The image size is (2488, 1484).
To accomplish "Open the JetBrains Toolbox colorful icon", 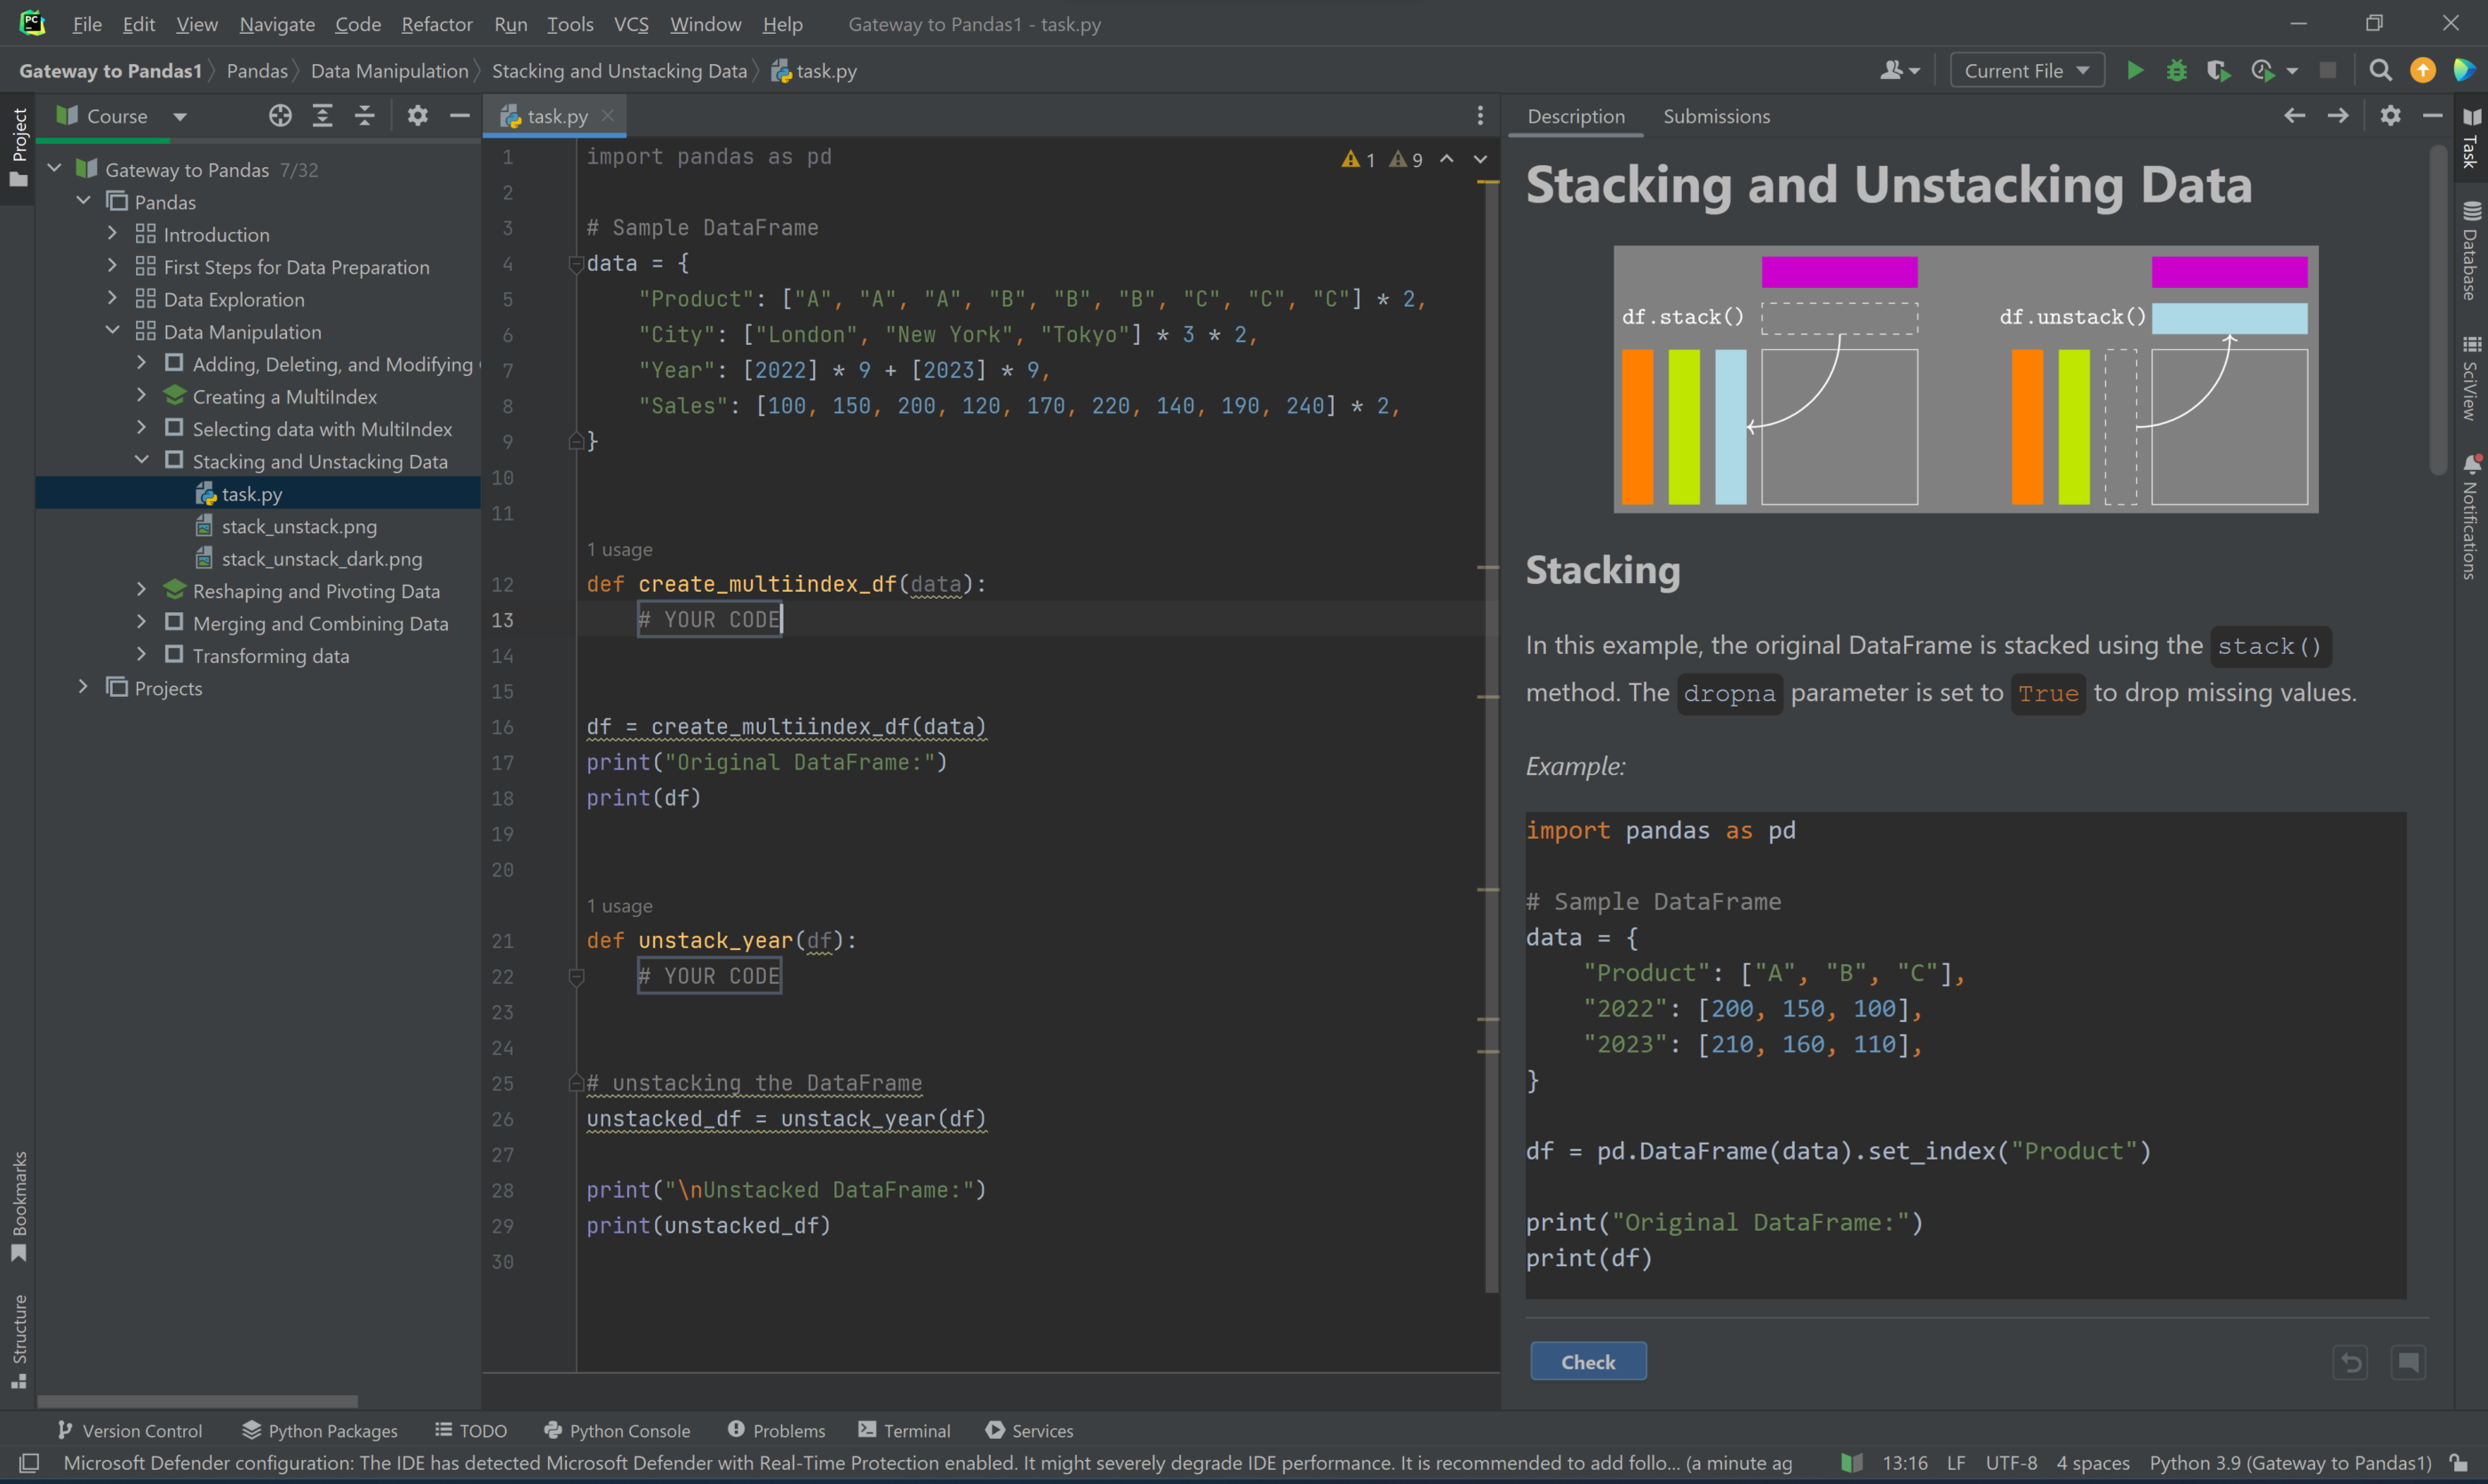I will (2463, 70).
